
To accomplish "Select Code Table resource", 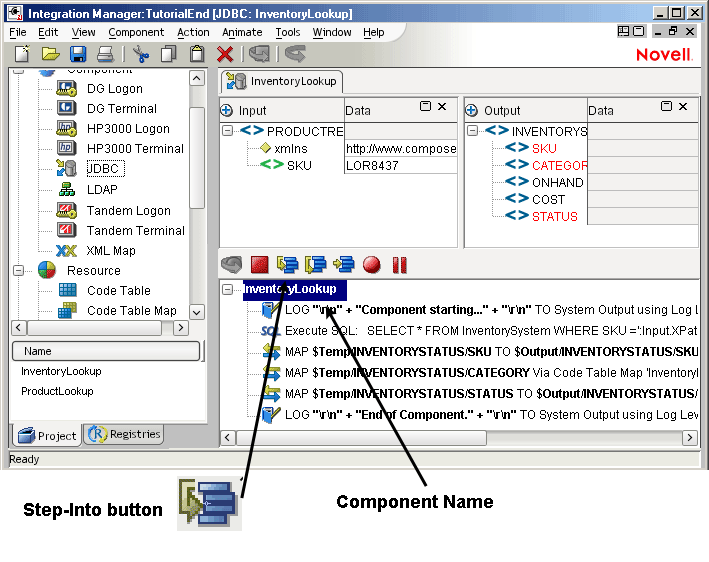I will 118,290.
